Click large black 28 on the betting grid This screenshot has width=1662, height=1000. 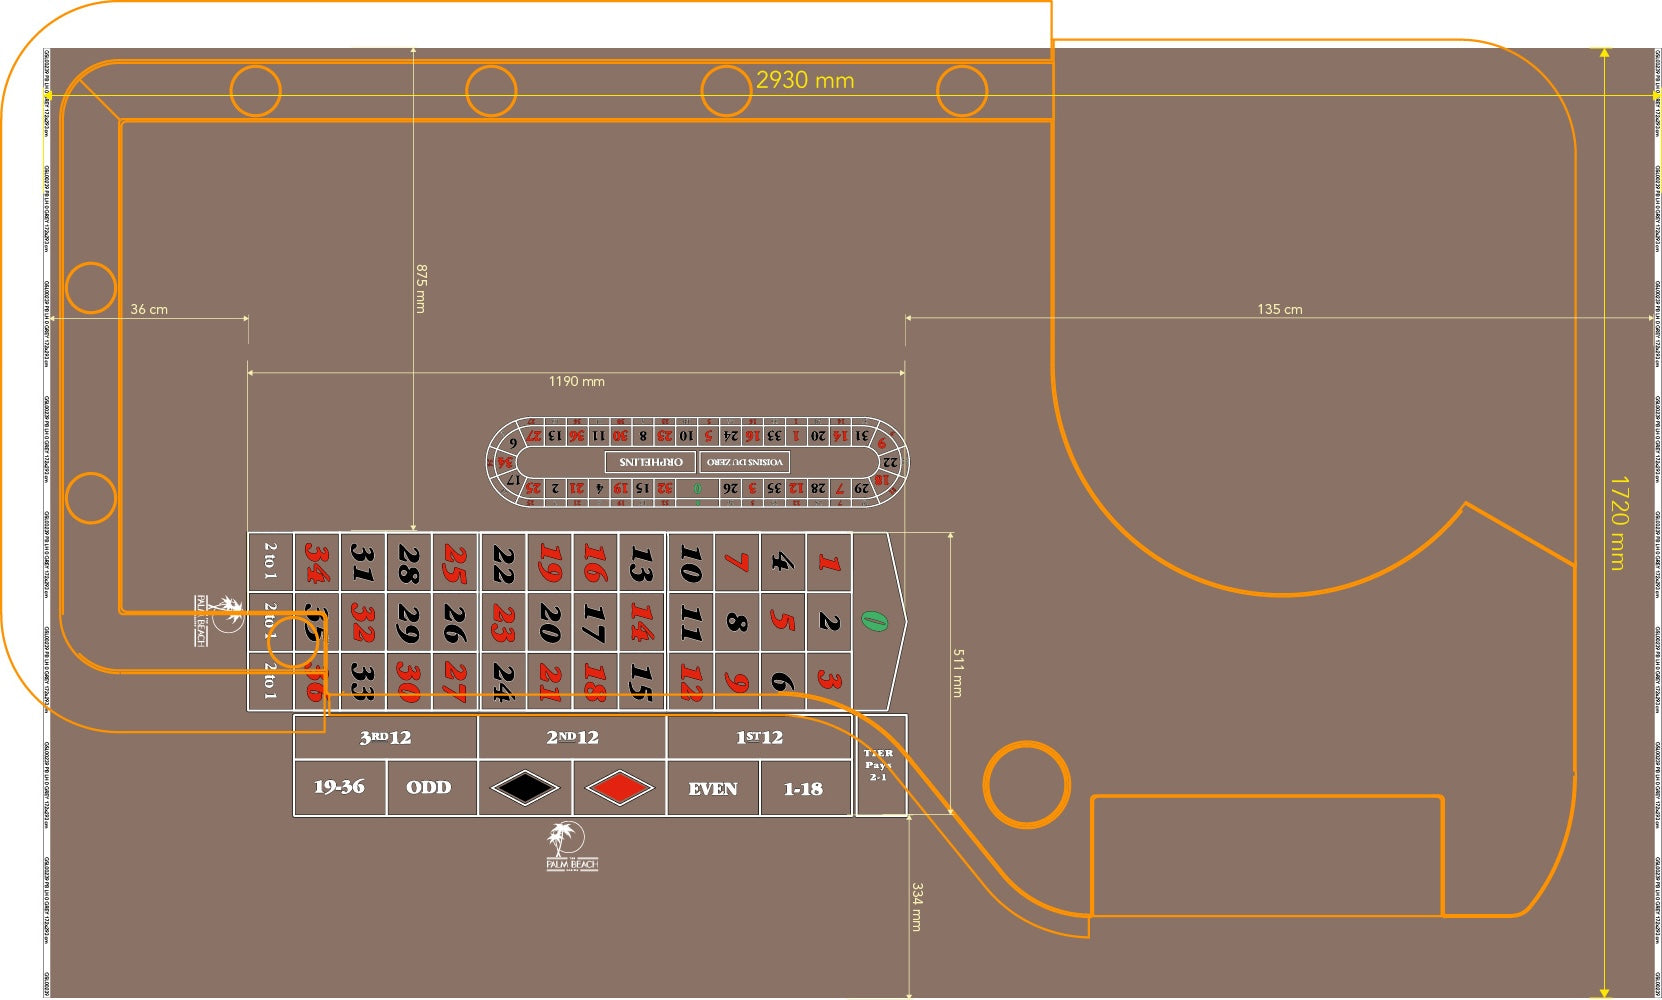(x=409, y=562)
